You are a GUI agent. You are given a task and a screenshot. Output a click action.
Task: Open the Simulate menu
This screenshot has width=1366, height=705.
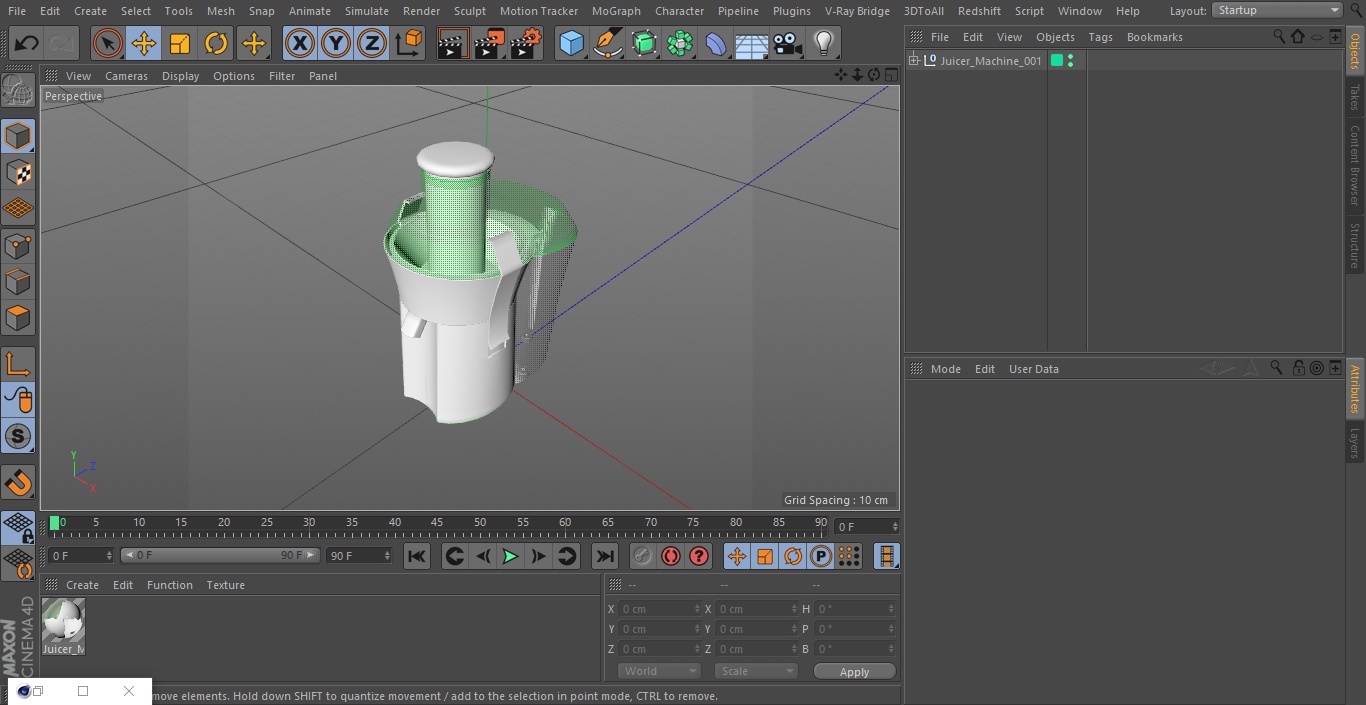pos(367,11)
